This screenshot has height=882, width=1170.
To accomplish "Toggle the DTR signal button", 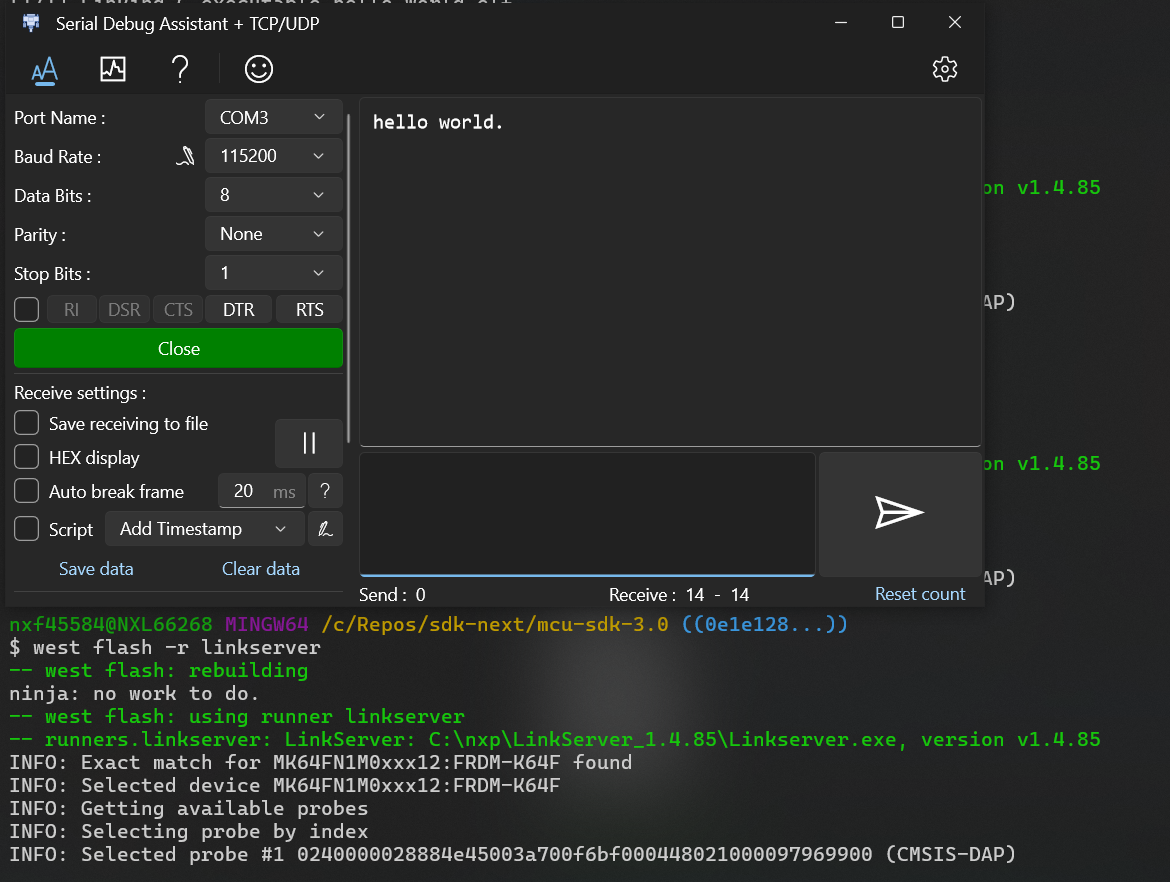I will tap(239, 310).
